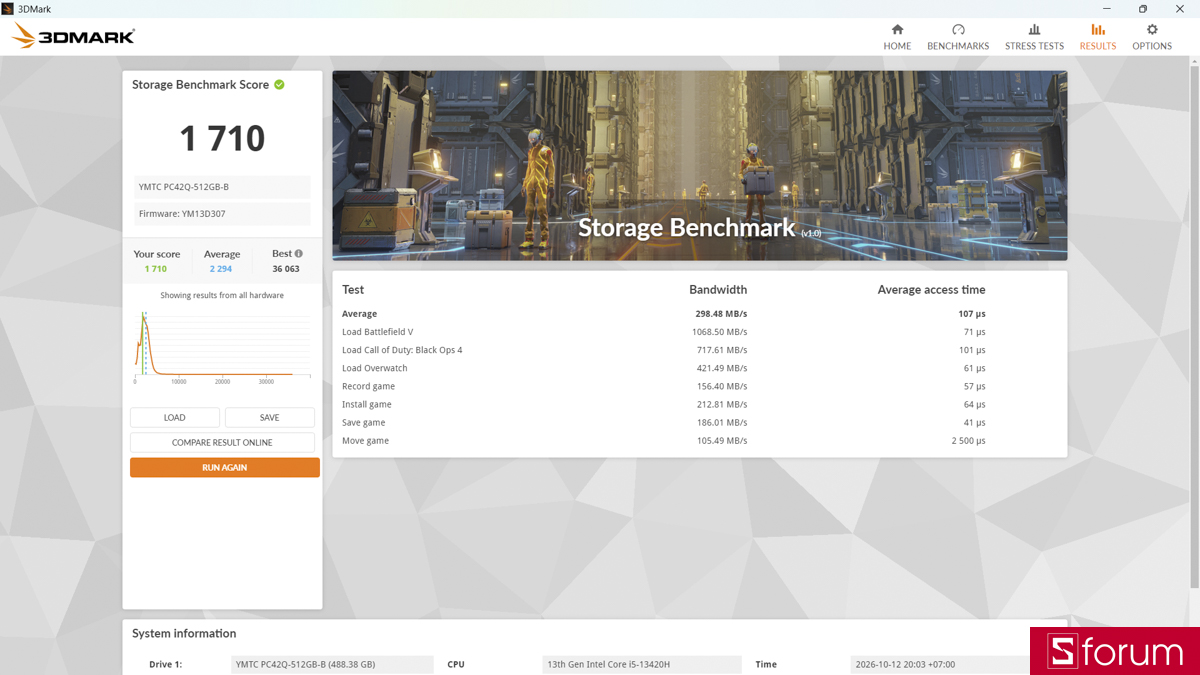Click the Drive 1 field in System information
The image size is (1200, 675).
332,664
